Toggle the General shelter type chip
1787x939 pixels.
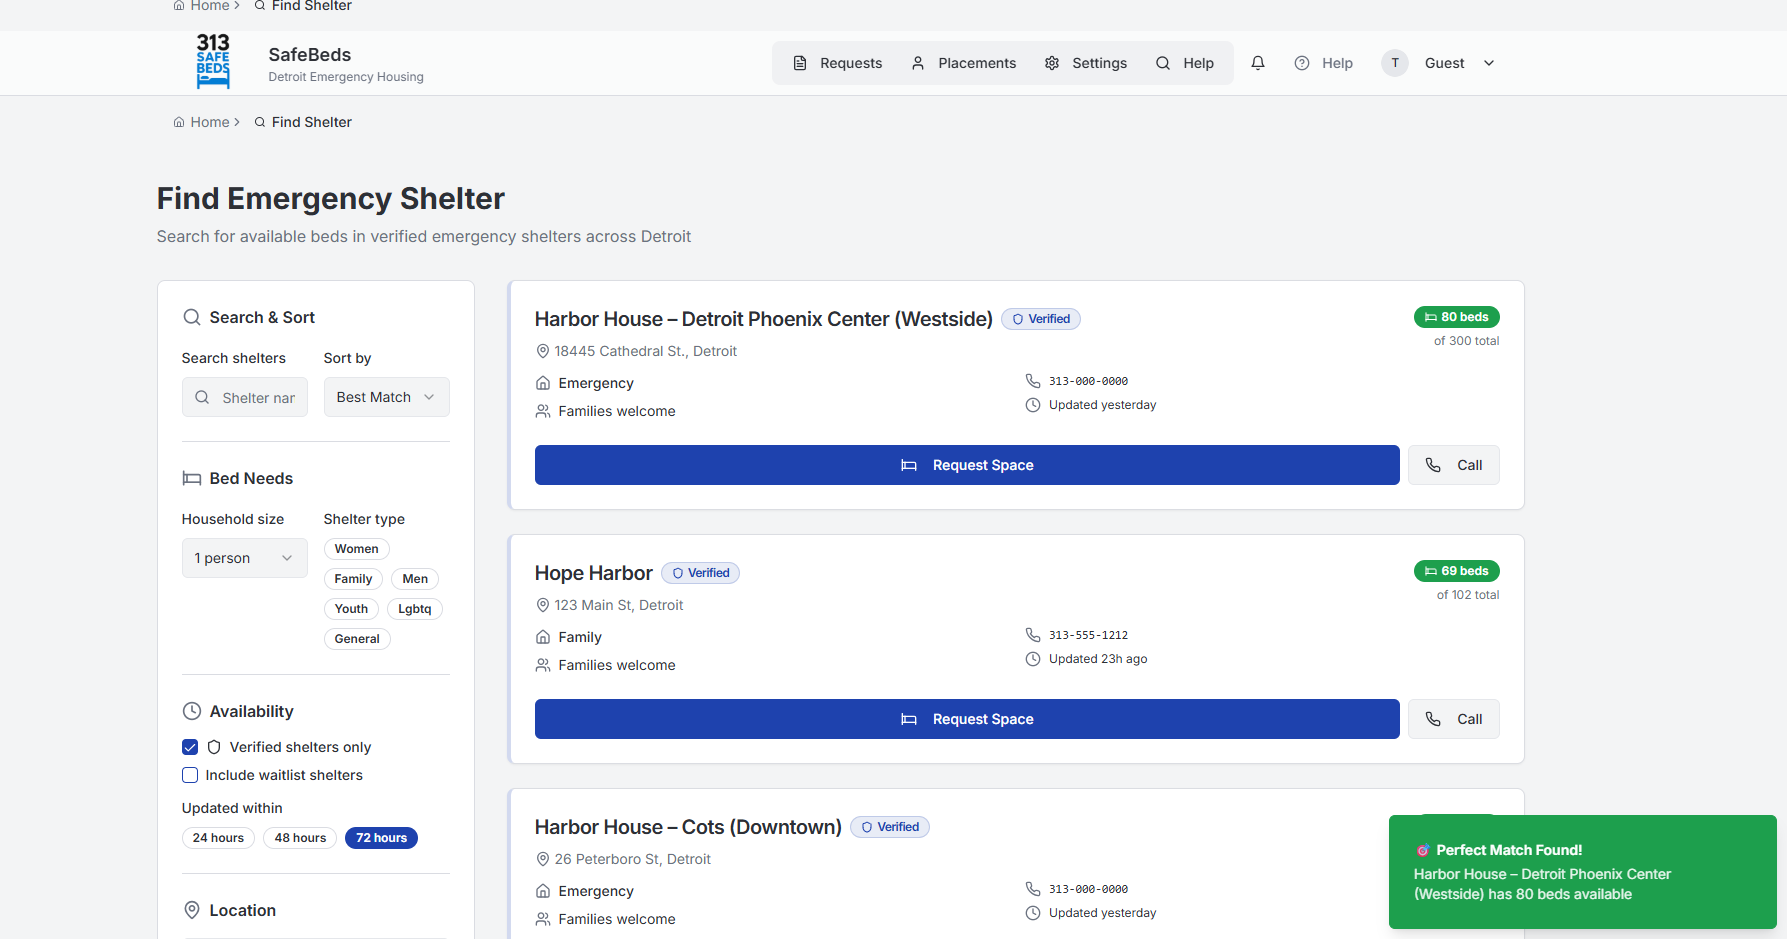click(x=357, y=639)
